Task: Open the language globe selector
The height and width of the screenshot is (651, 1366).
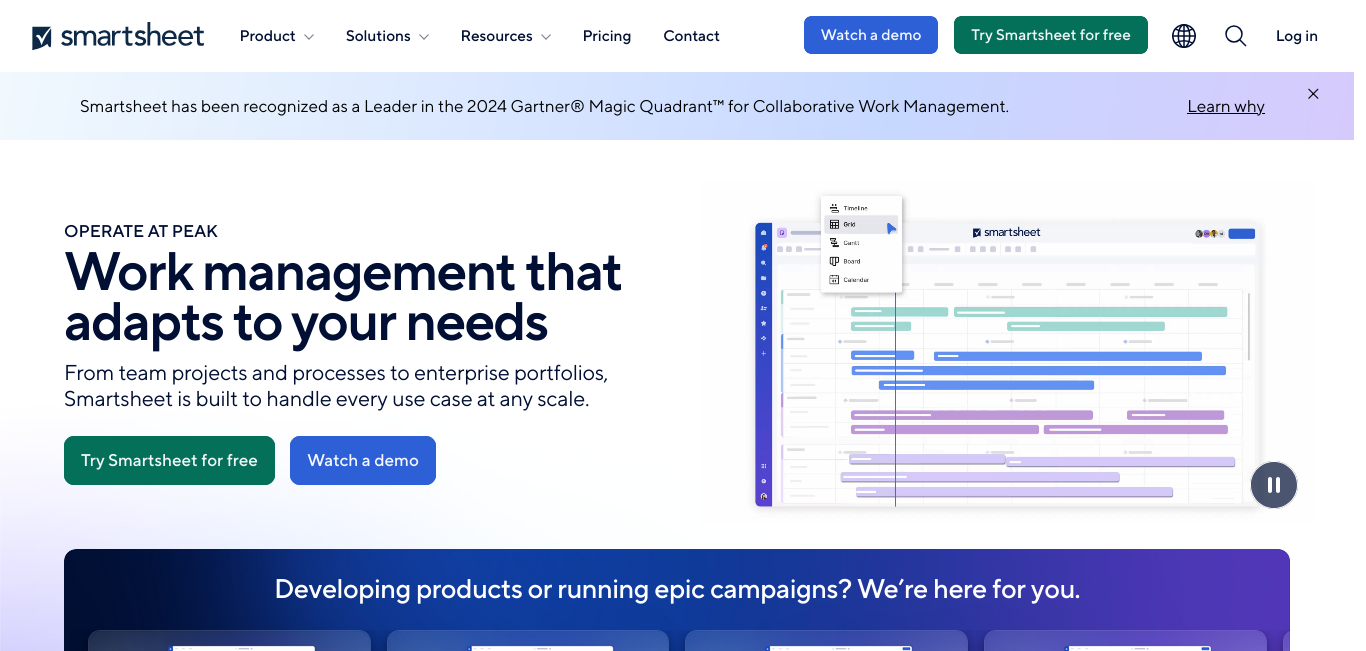Action: click(1184, 36)
